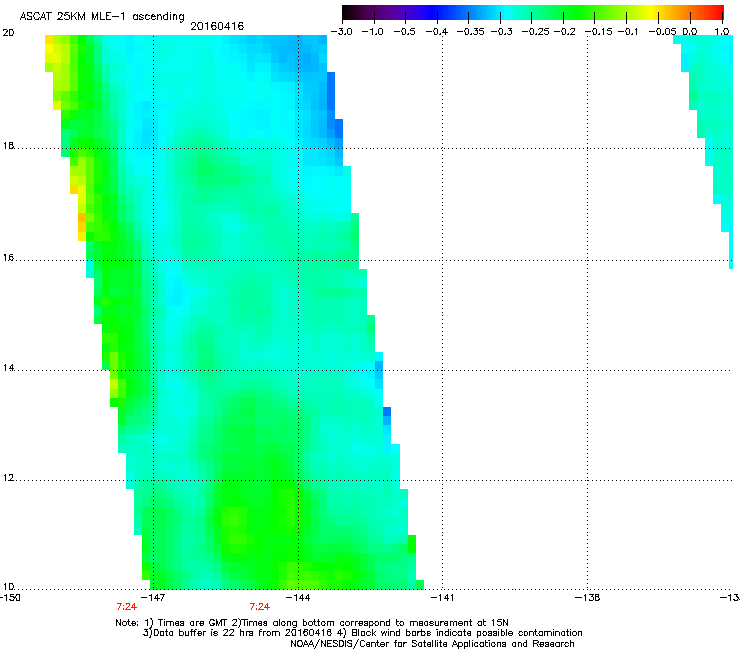Screen dimensions: 740x650
Task: Click the 0.0 colorbar label
Action: [x=690, y=32]
